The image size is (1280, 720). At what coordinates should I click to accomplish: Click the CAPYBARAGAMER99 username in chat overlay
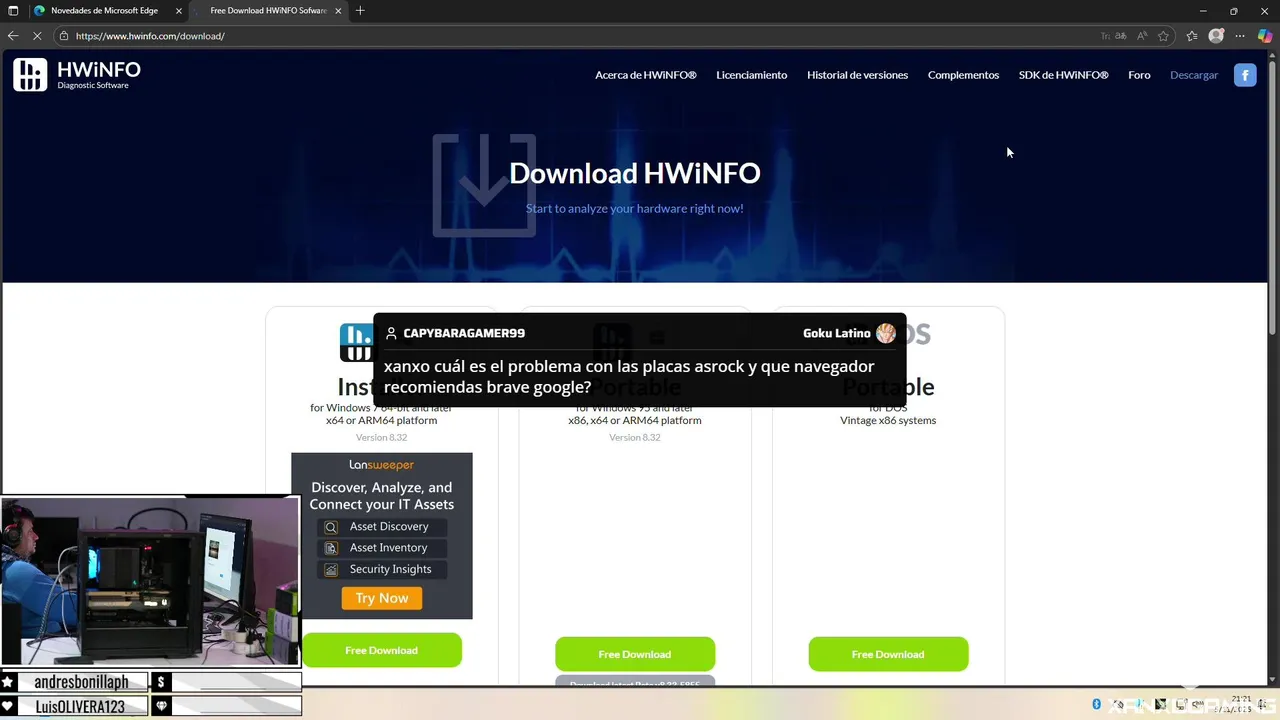(x=464, y=333)
